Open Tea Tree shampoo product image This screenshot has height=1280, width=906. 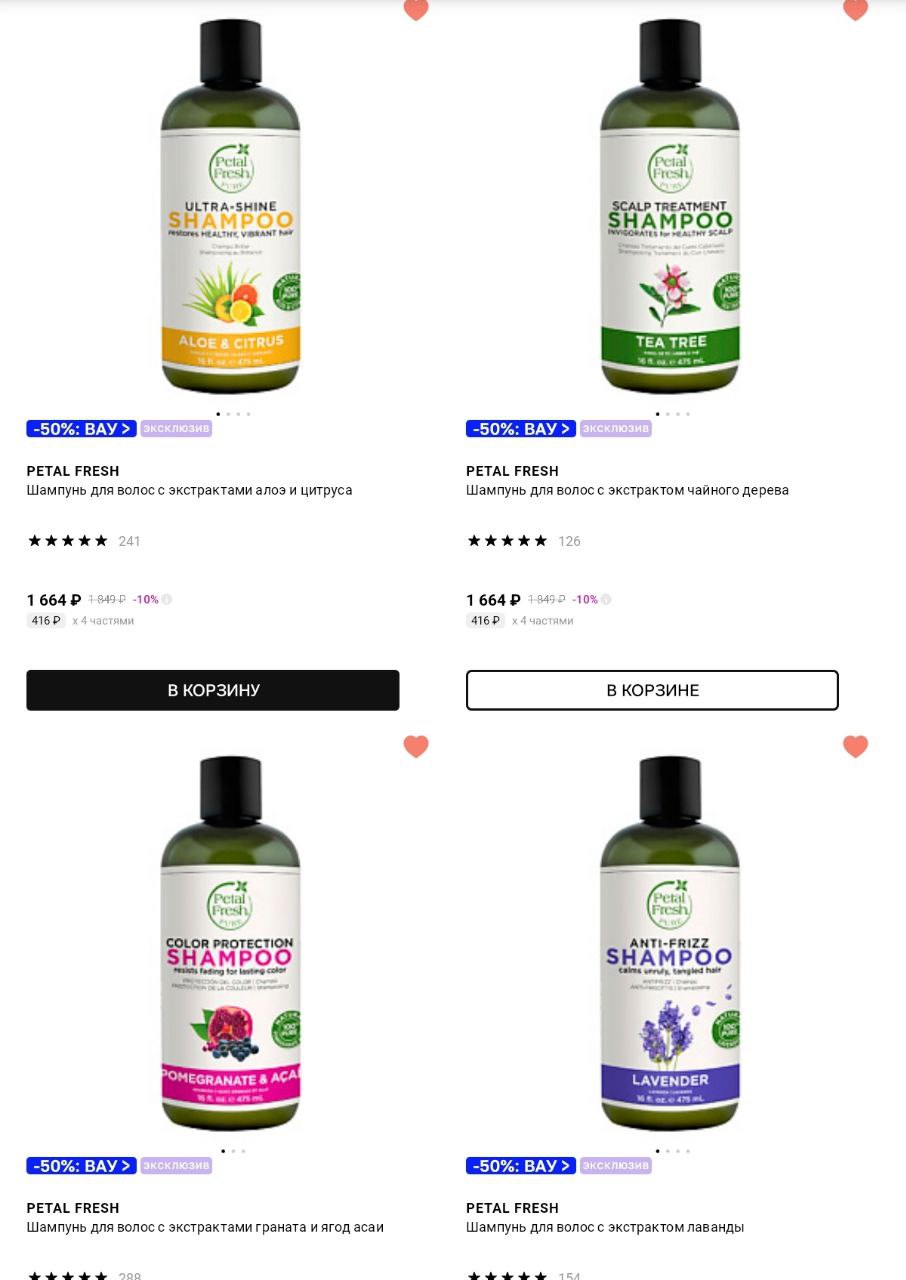pos(670,207)
